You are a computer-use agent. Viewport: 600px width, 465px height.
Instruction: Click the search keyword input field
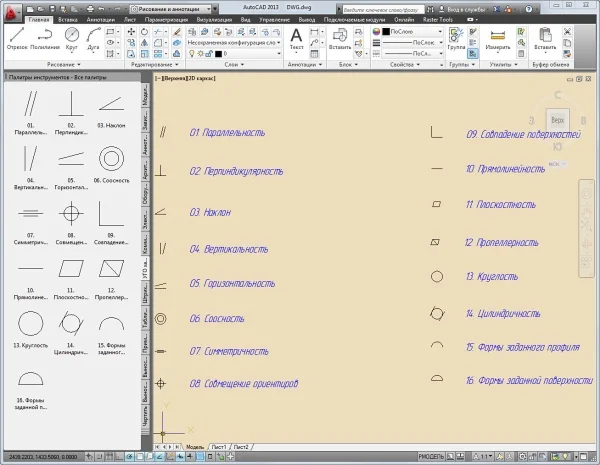click(383, 10)
